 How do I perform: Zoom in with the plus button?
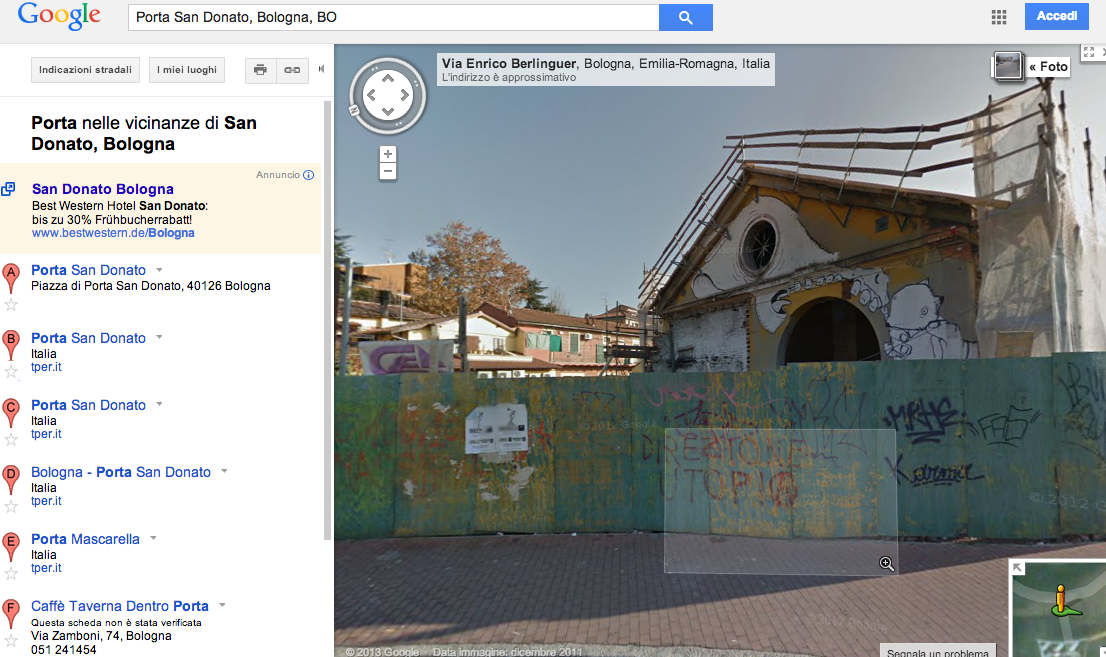388,154
